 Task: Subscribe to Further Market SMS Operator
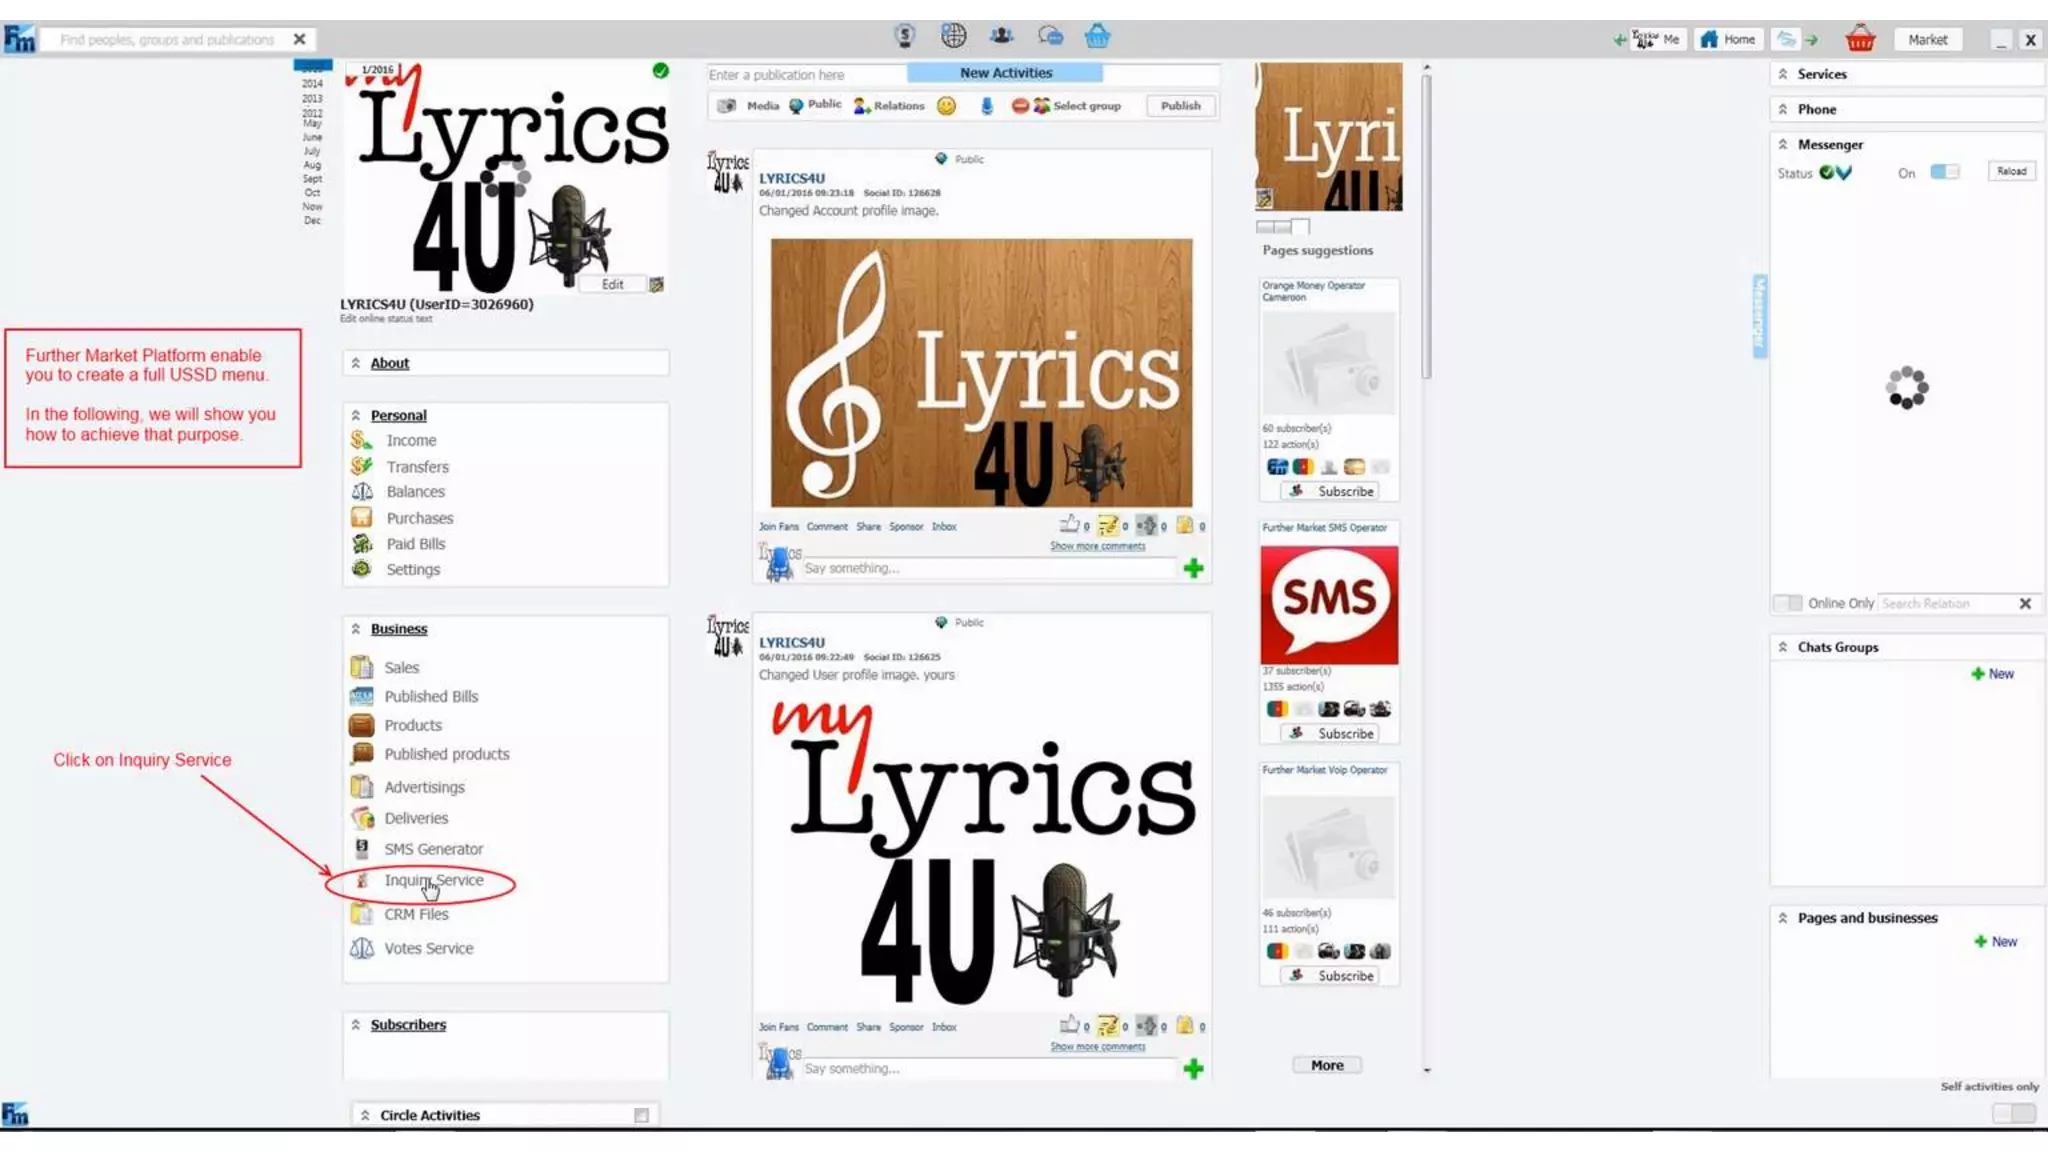(x=1332, y=734)
